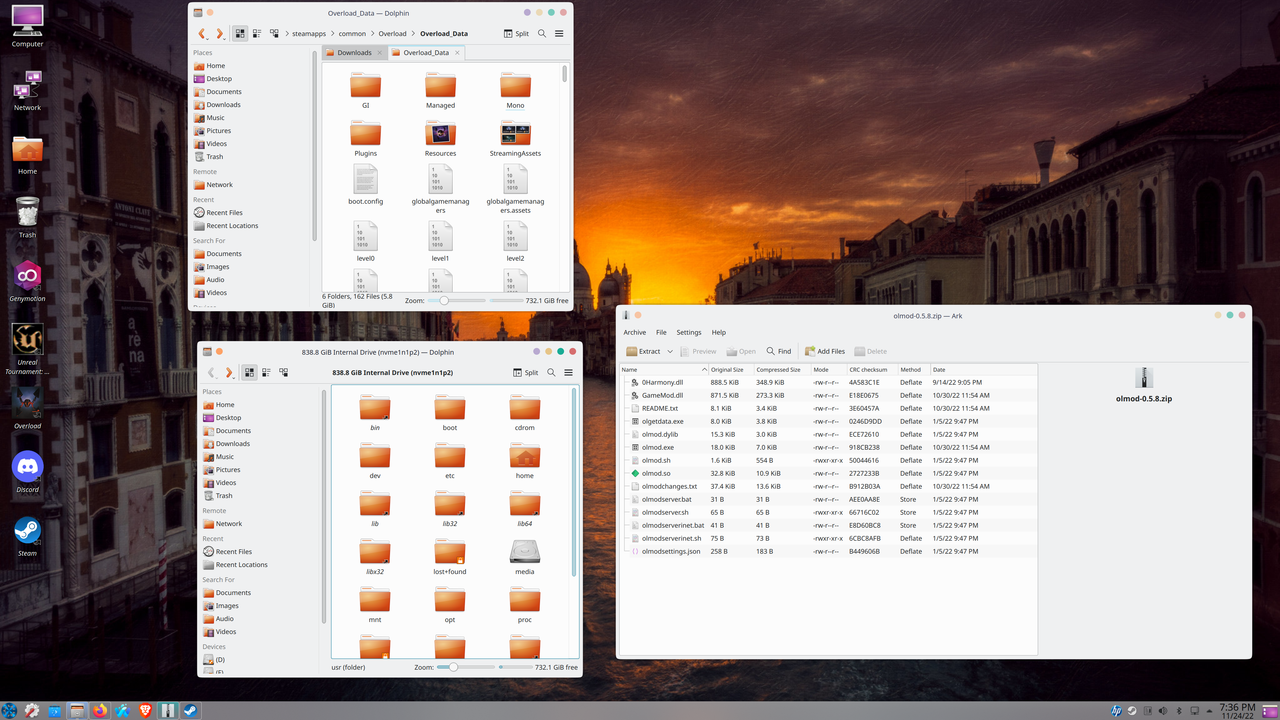
Task: Open File menu in Ark
Action: click(x=661, y=332)
